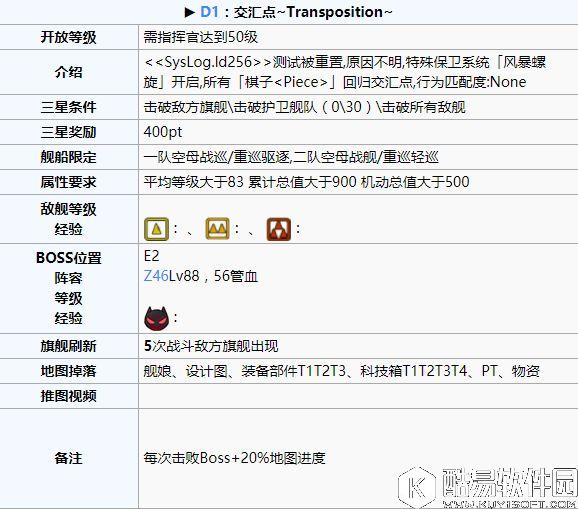Image resolution: width=578 pixels, height=509 pixels.
Task: Select the boss position value E2
Action: [151, 256]
